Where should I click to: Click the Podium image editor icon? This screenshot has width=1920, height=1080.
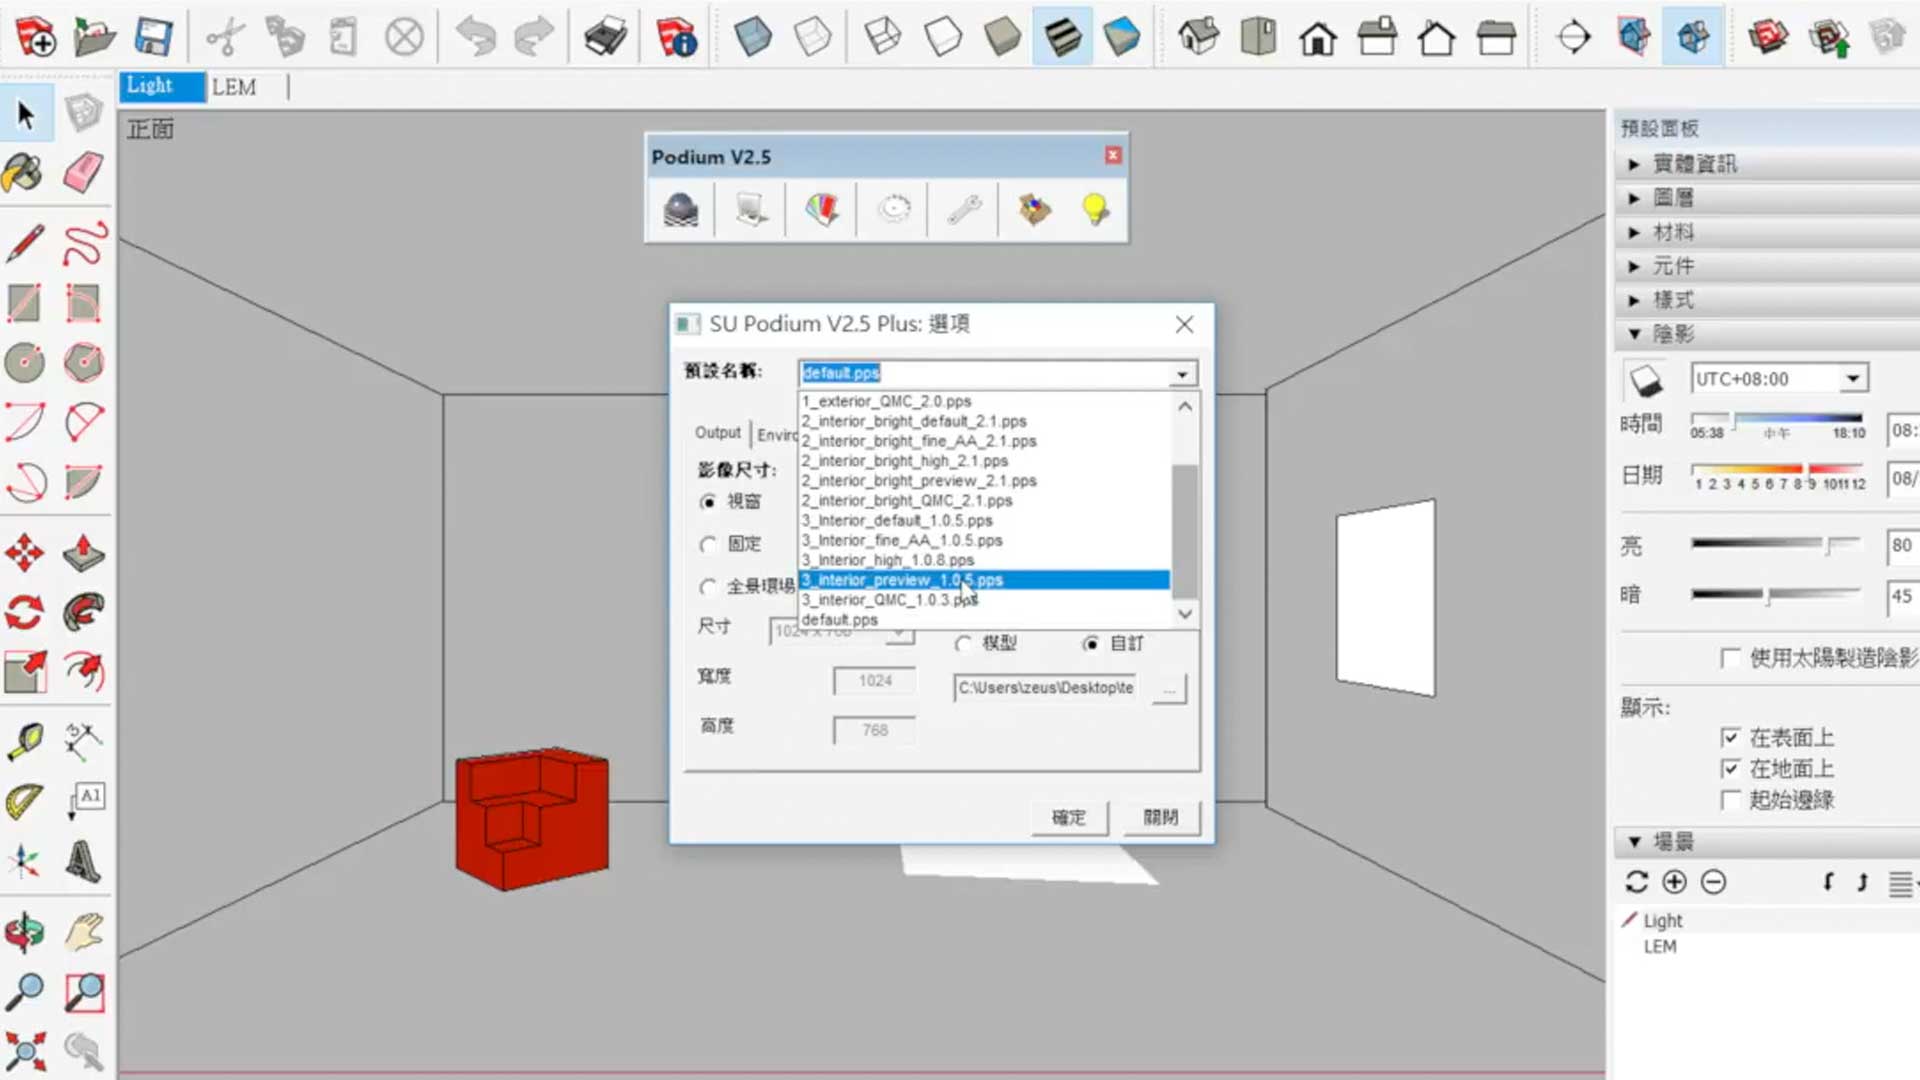(752, 210)
